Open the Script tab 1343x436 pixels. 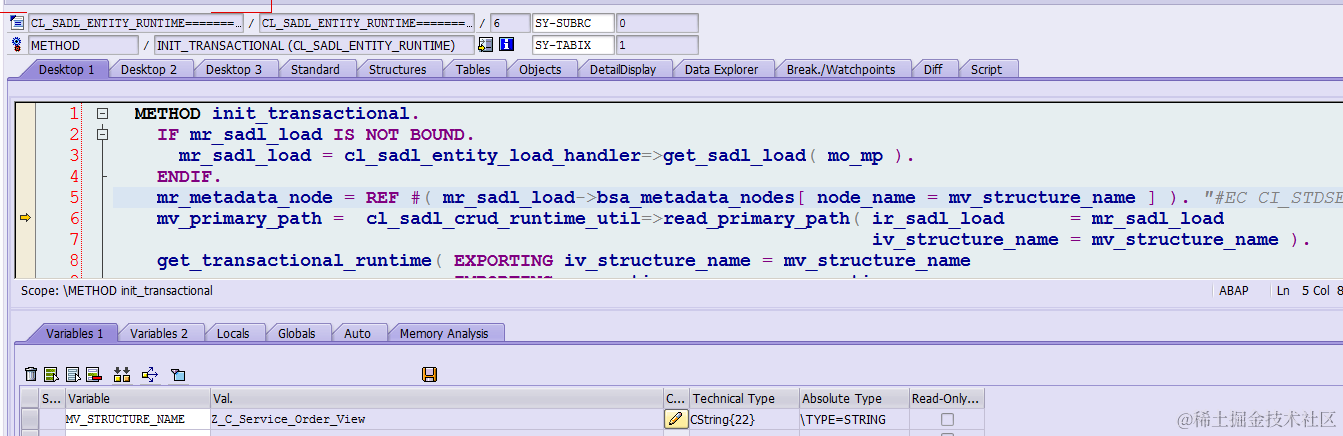(x=986, y=69)
